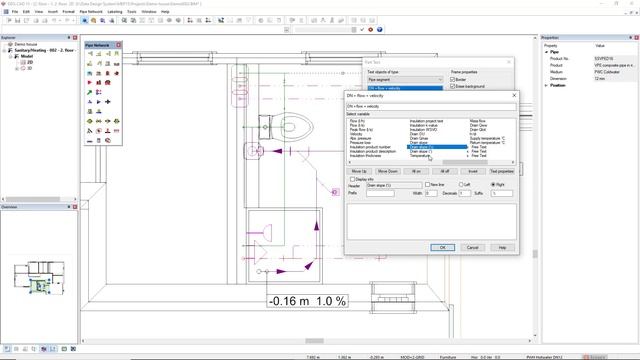
Task: Click the DN + flow + velocity name field
Action: [431, 107]
